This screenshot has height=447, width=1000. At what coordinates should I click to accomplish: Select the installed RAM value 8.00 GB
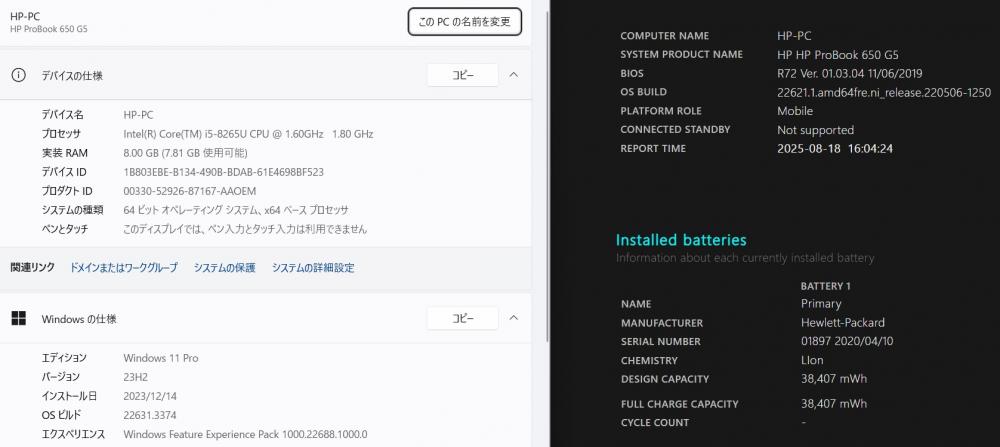tap(185, 153)
